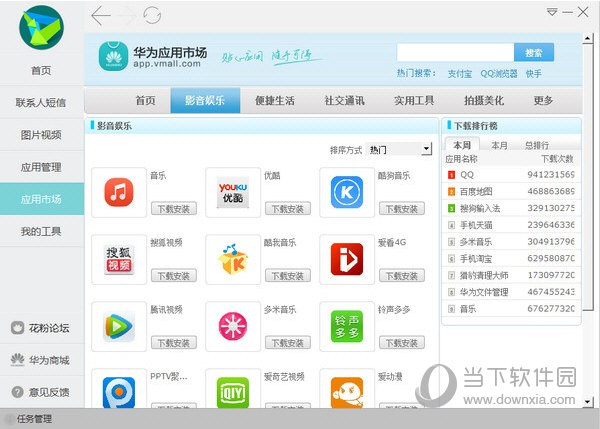Switch to the 拍摄美化 category tab
The width and height of the screenshot is (600, 429).
[484, 101]
